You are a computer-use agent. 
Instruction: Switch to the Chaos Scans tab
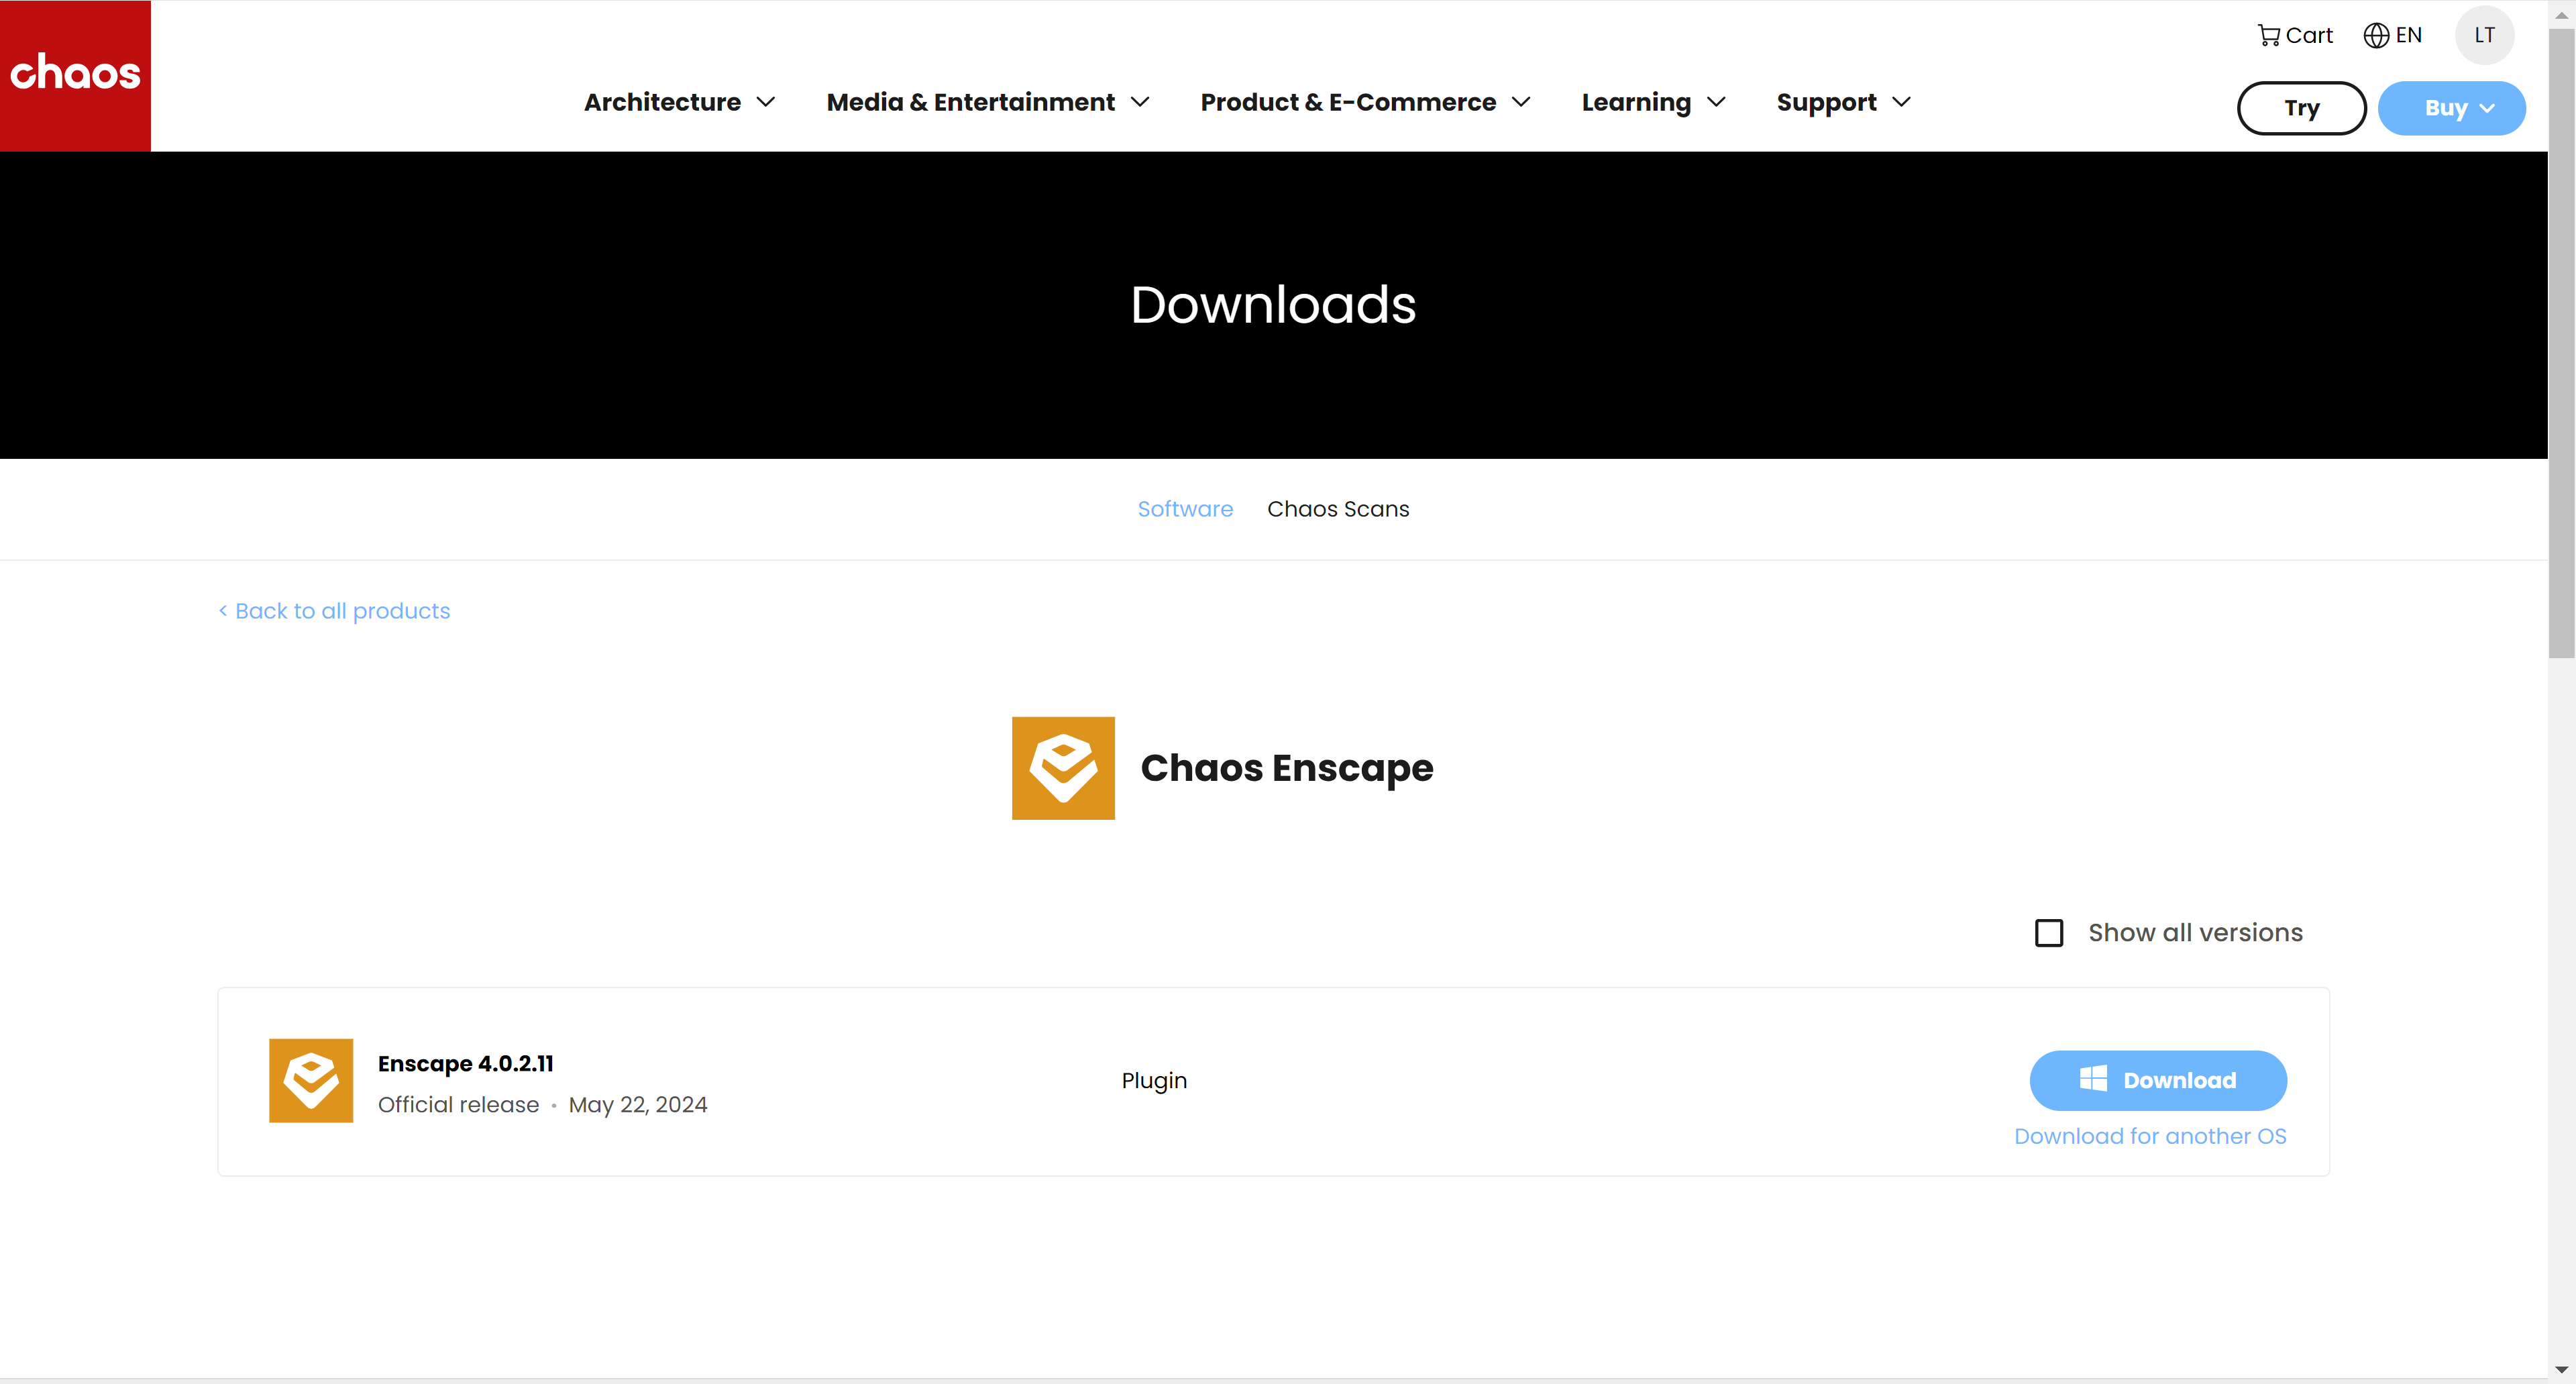[x=1338, y=509]
